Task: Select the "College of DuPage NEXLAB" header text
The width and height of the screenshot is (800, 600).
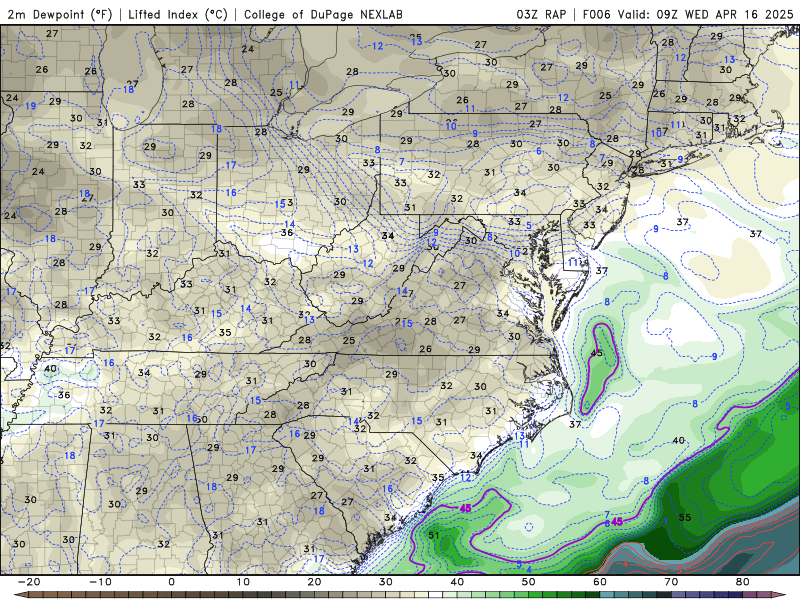Action: click(x=323, y=14)
